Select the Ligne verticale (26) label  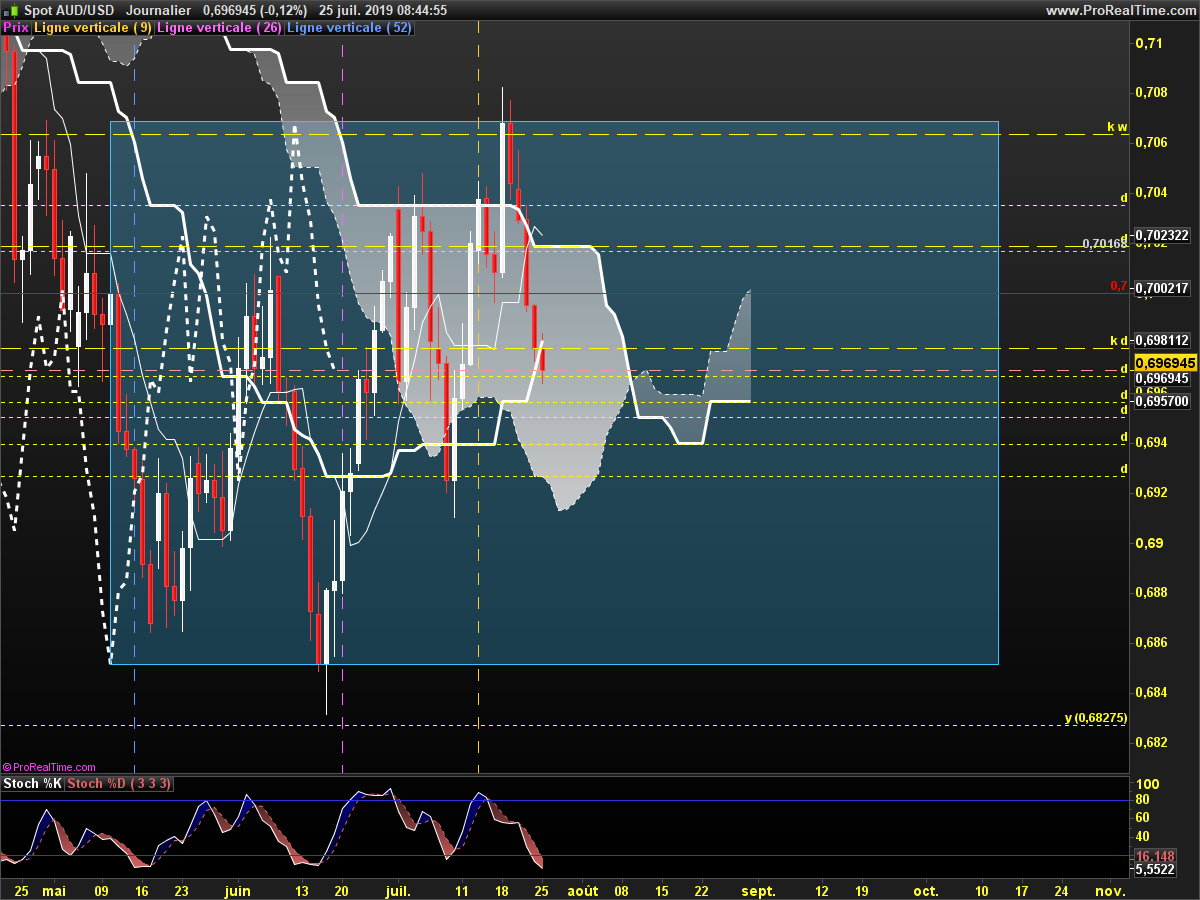220,28
